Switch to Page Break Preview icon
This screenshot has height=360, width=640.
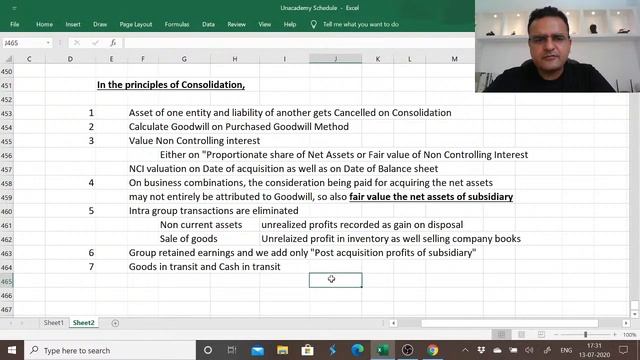(x=541, y=335)
